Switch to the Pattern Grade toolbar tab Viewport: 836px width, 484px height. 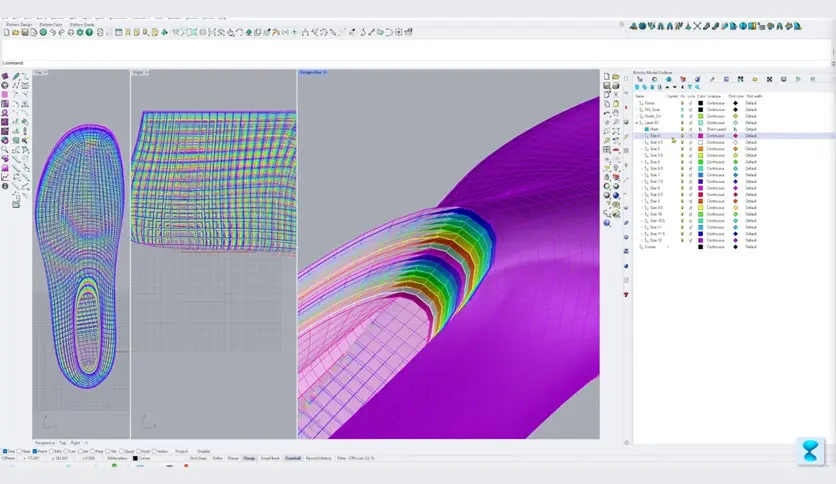click(x=82, y=25)
